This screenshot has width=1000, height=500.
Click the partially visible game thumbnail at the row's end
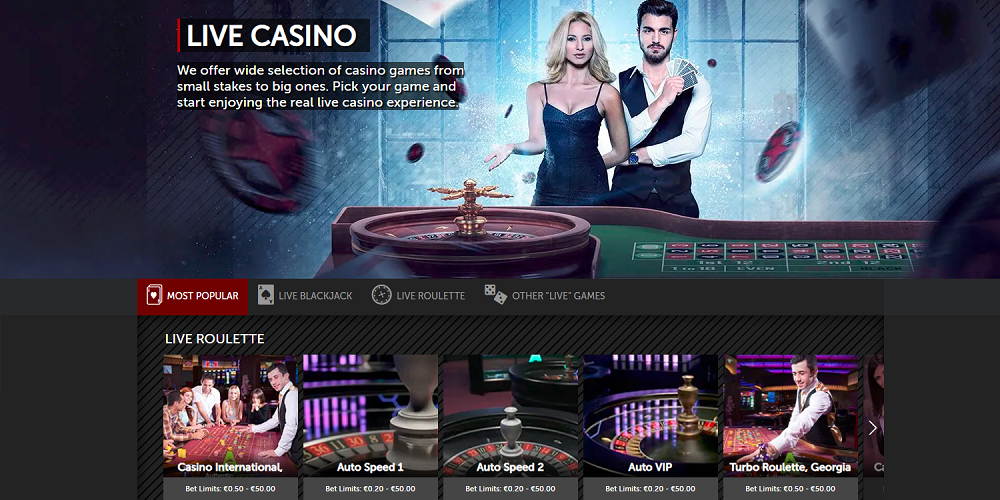coord(873,416)
